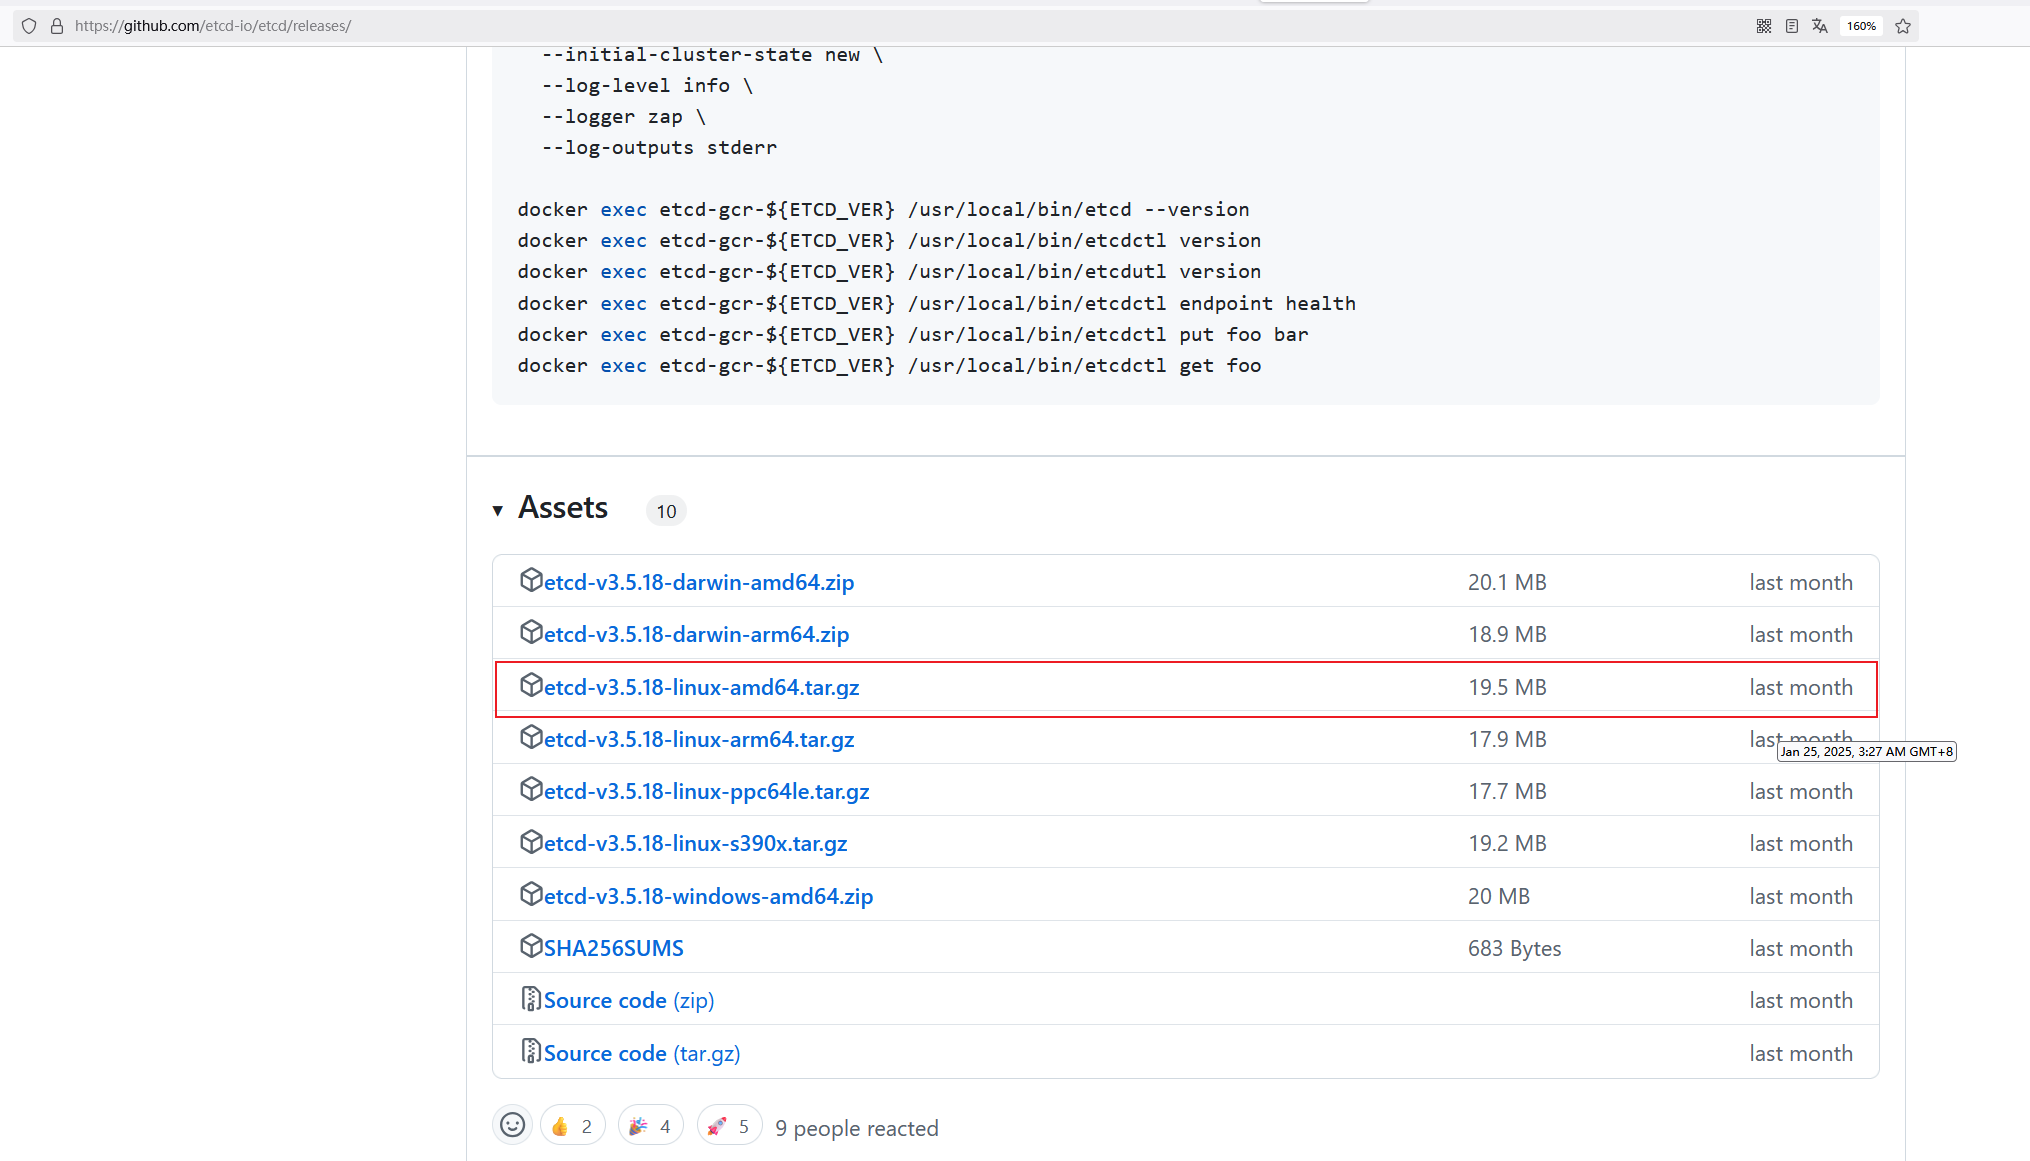Download etcd-v3.5.18-linux-arm64.tar.gz
Screen dimensions: 2030x1161
(699, 739)
